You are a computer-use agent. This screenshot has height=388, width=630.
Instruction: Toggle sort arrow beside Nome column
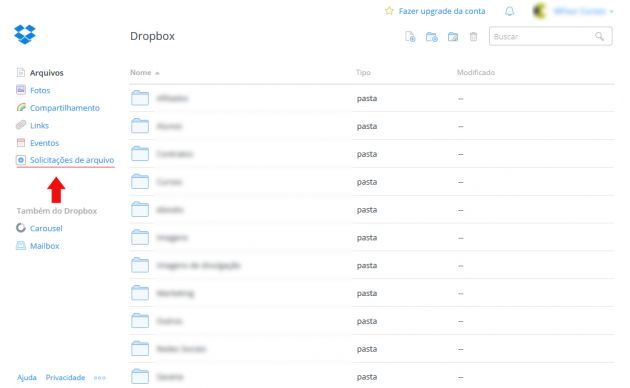(x=157, y=73)
